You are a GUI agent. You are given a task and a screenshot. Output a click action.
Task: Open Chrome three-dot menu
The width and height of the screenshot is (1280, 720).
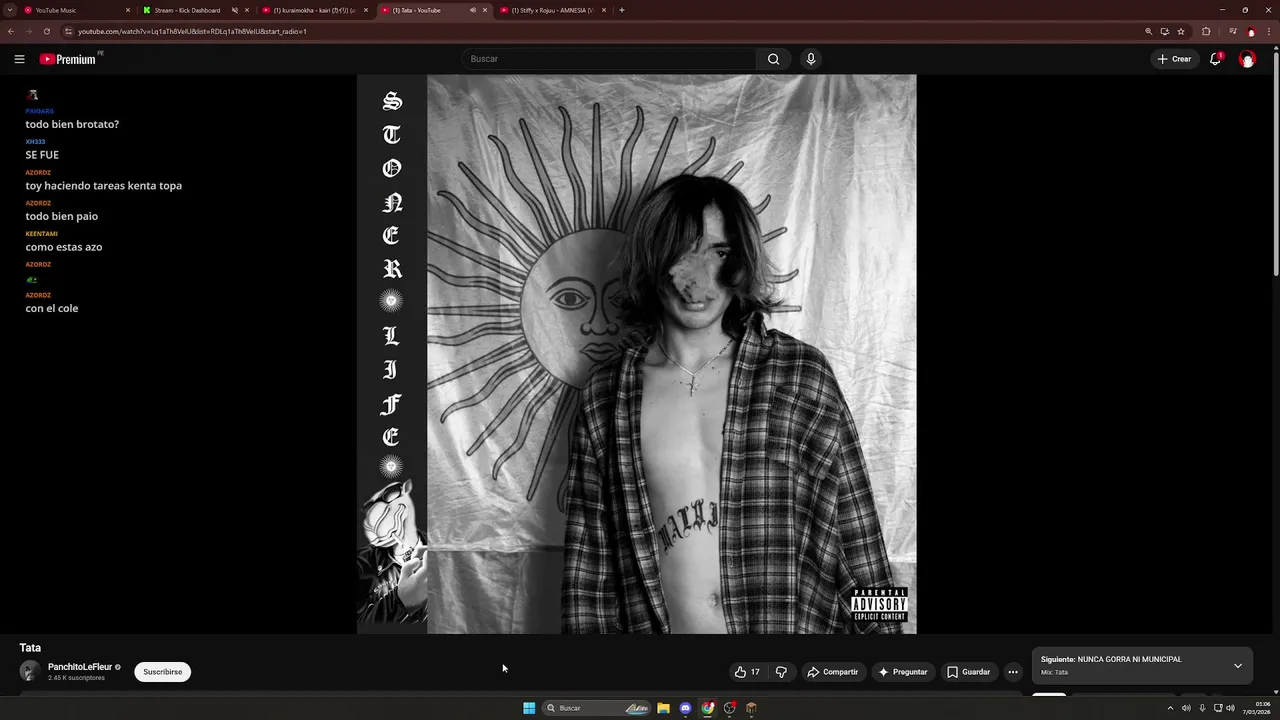pyautogui.click(x=1269, y=31)
